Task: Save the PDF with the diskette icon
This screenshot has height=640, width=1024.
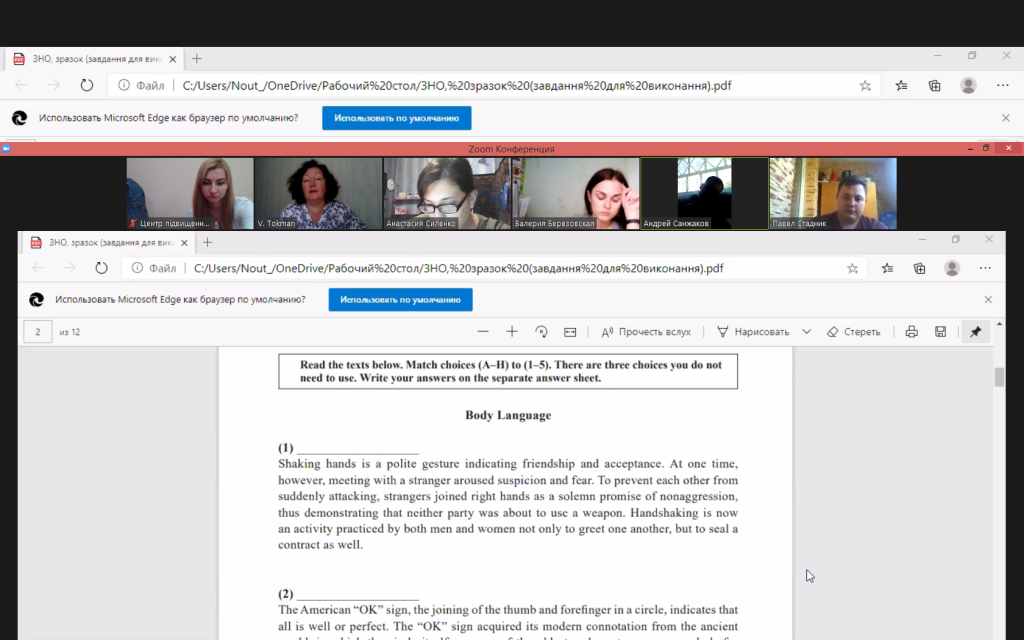Action: click(x=940, y=332)
